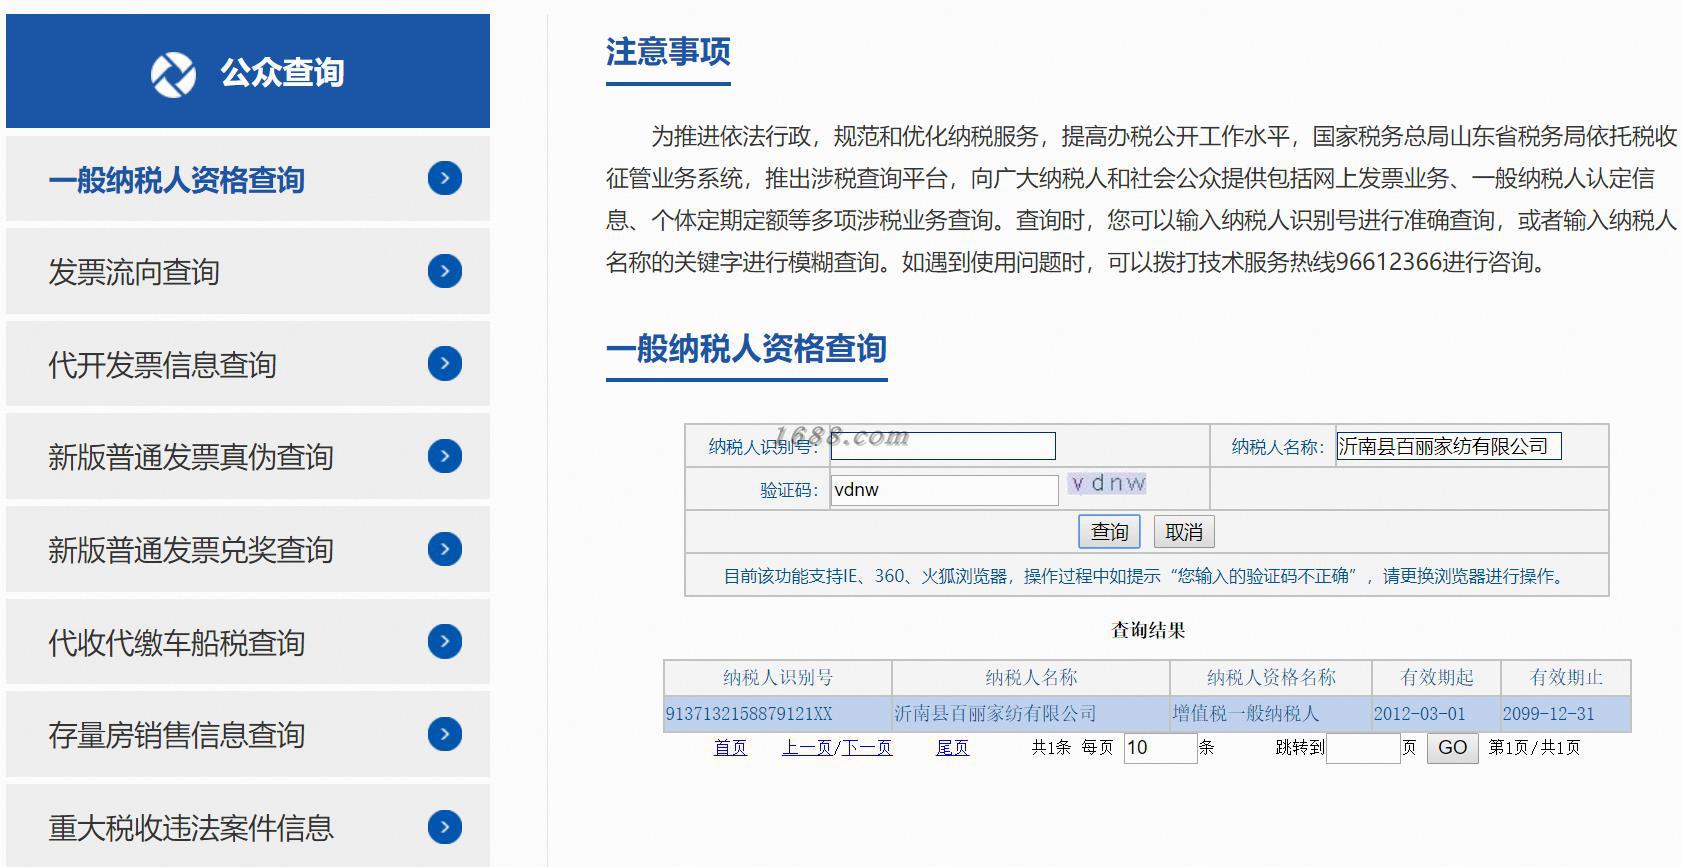Click column header 有效期止

click(1566, 678)
